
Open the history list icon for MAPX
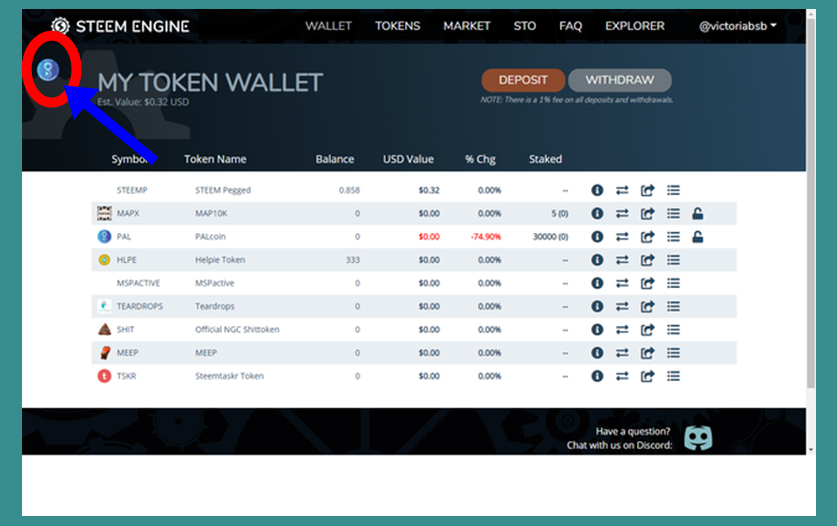coord(674,214)
